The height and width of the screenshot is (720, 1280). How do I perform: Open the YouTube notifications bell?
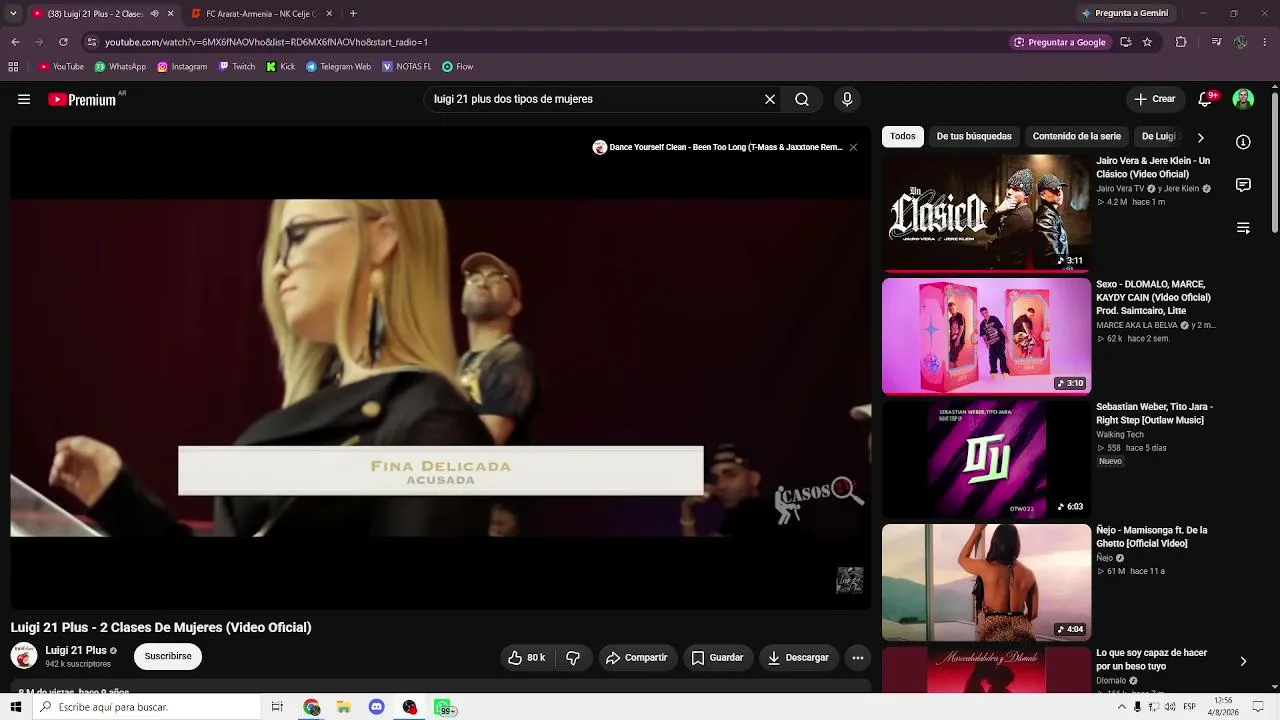point(1207,99)
